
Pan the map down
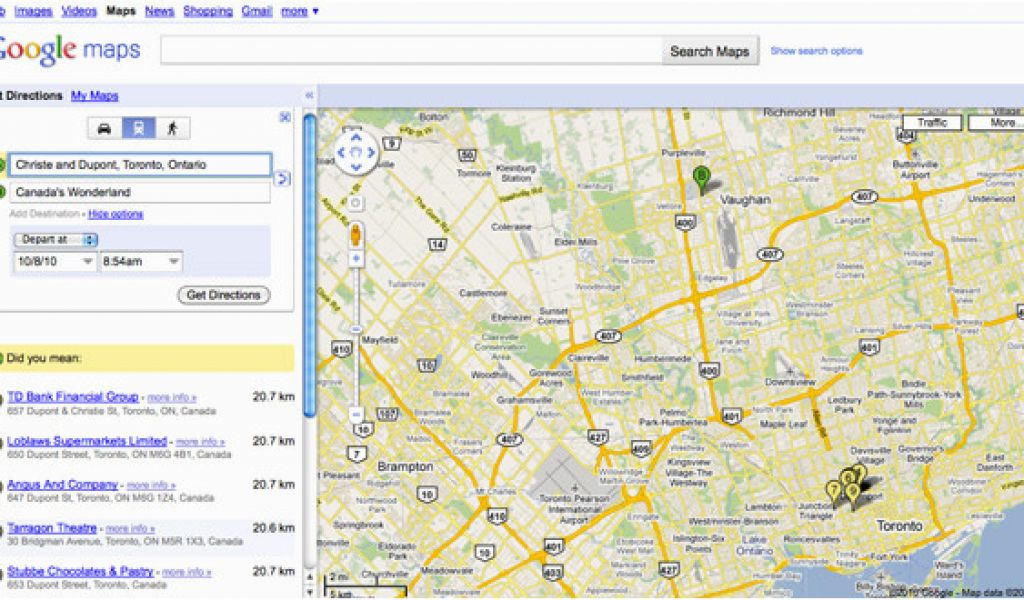coord(356,167)
